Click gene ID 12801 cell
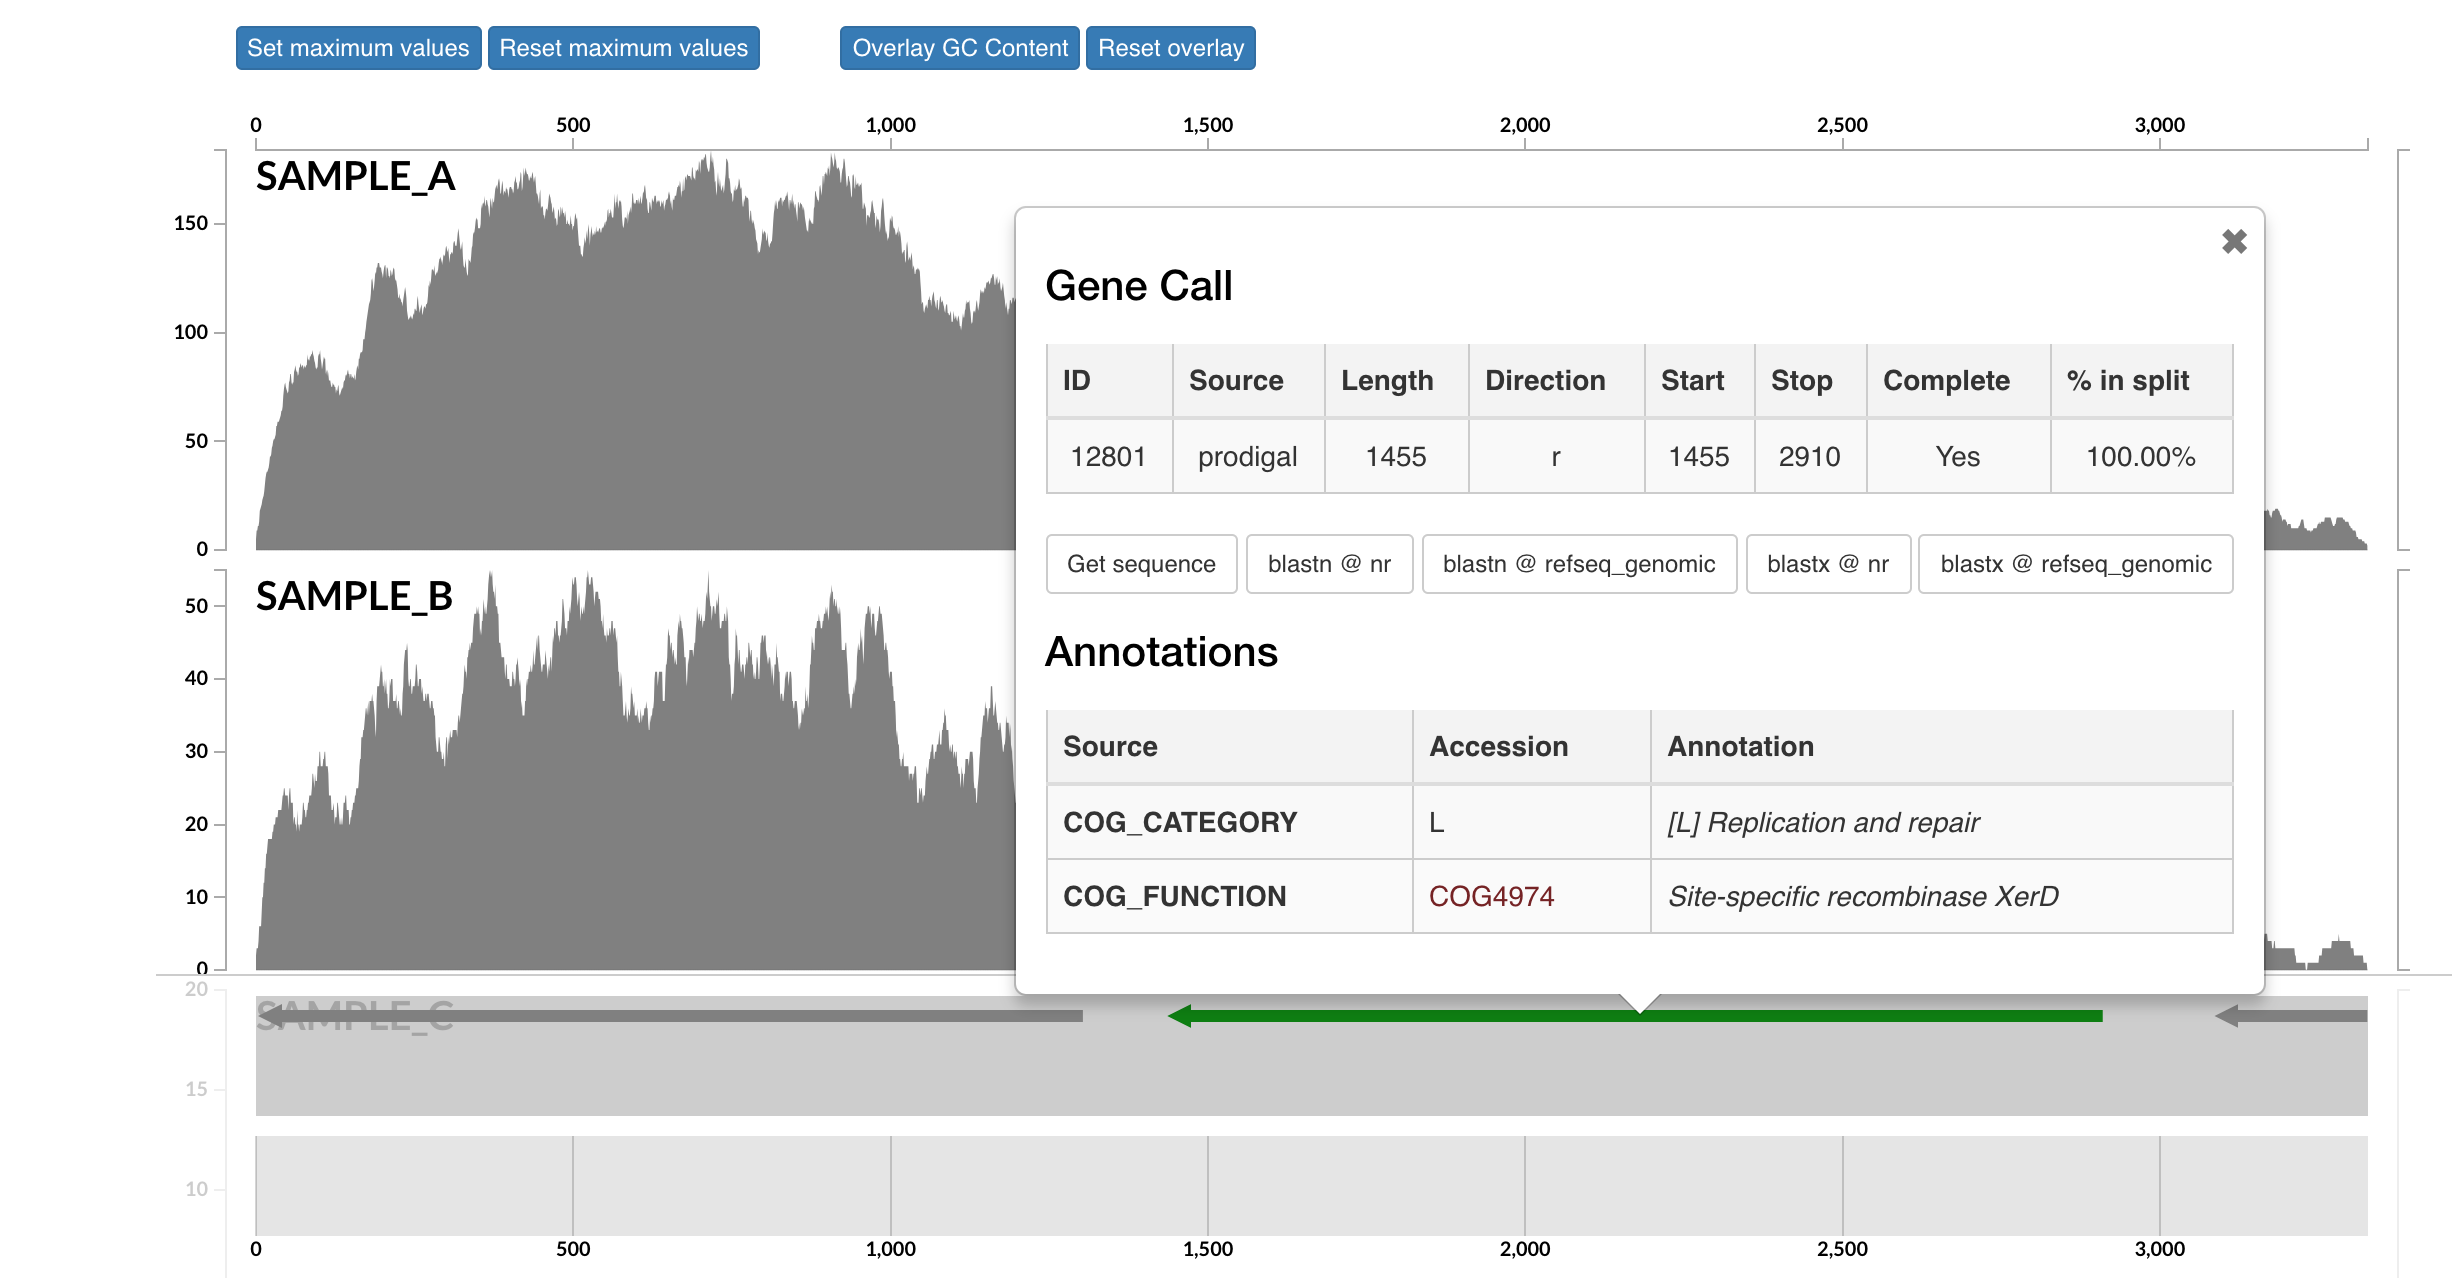2452x1278 pixels. pyautogui.click(x=1108, y=457)
